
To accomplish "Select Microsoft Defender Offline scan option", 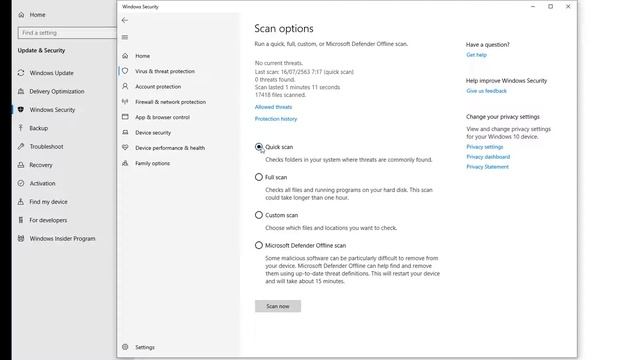I will click(x=259, y=245).
